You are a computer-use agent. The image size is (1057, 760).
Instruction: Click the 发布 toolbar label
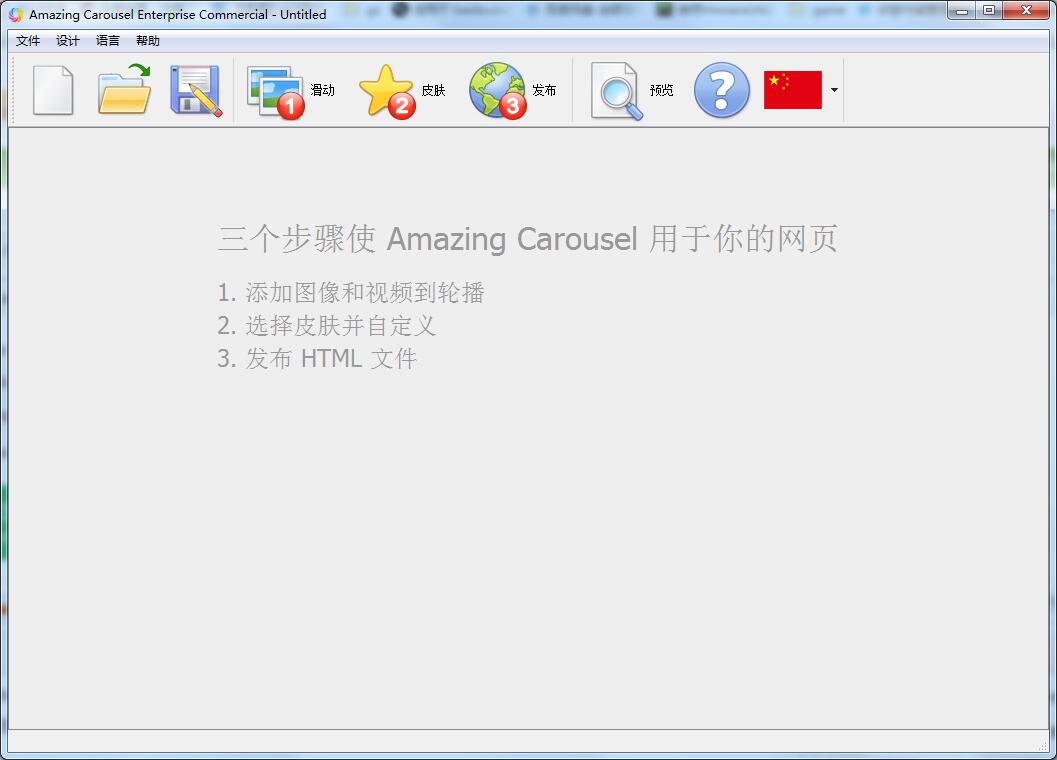[x=543, y=89]
